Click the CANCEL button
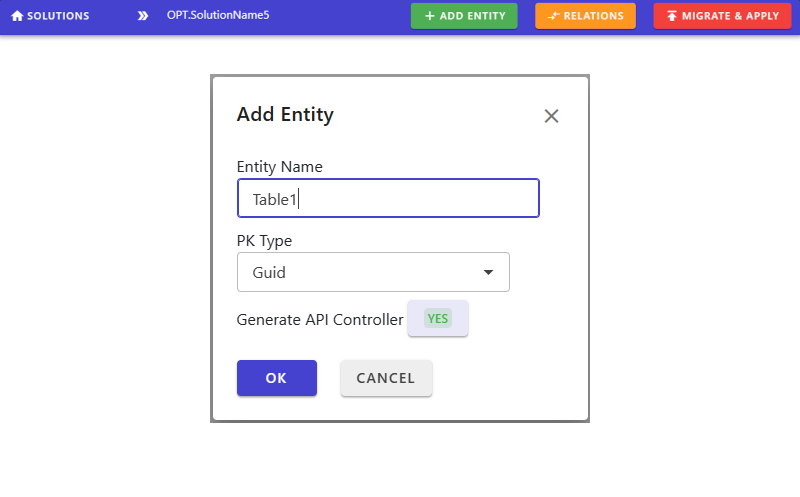The width and height of the screenshot is (800, 497). 386,378
